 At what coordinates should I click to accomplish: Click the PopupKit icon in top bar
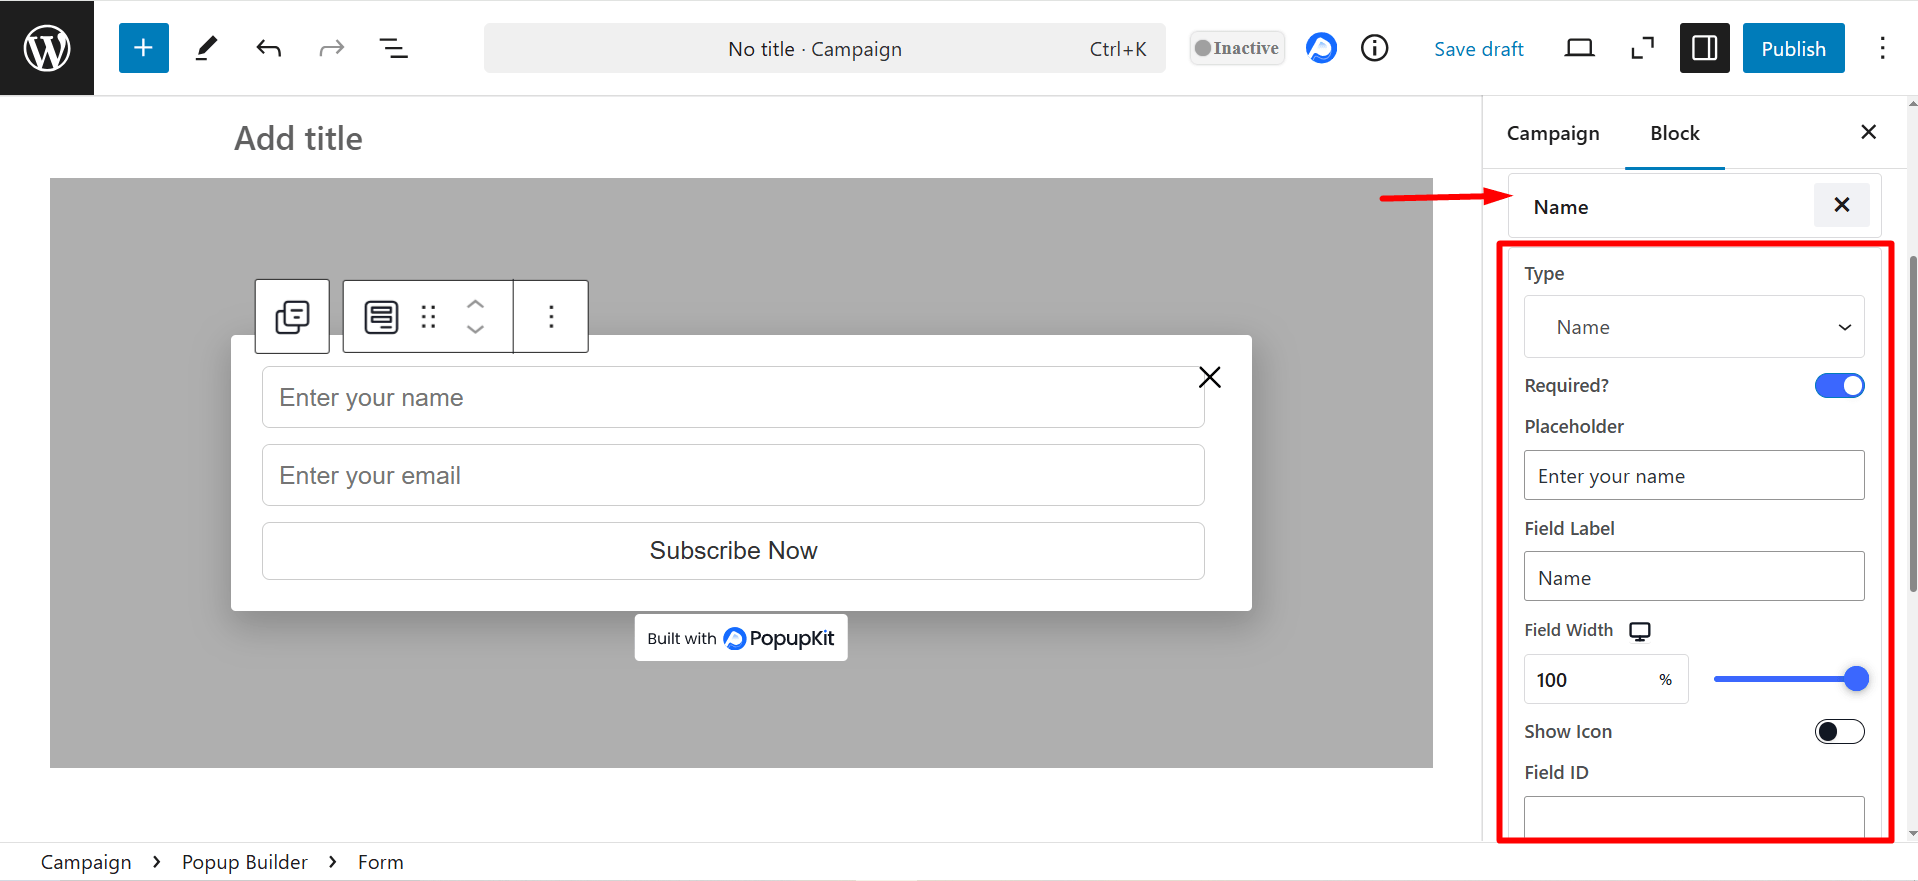point(1321,48)
